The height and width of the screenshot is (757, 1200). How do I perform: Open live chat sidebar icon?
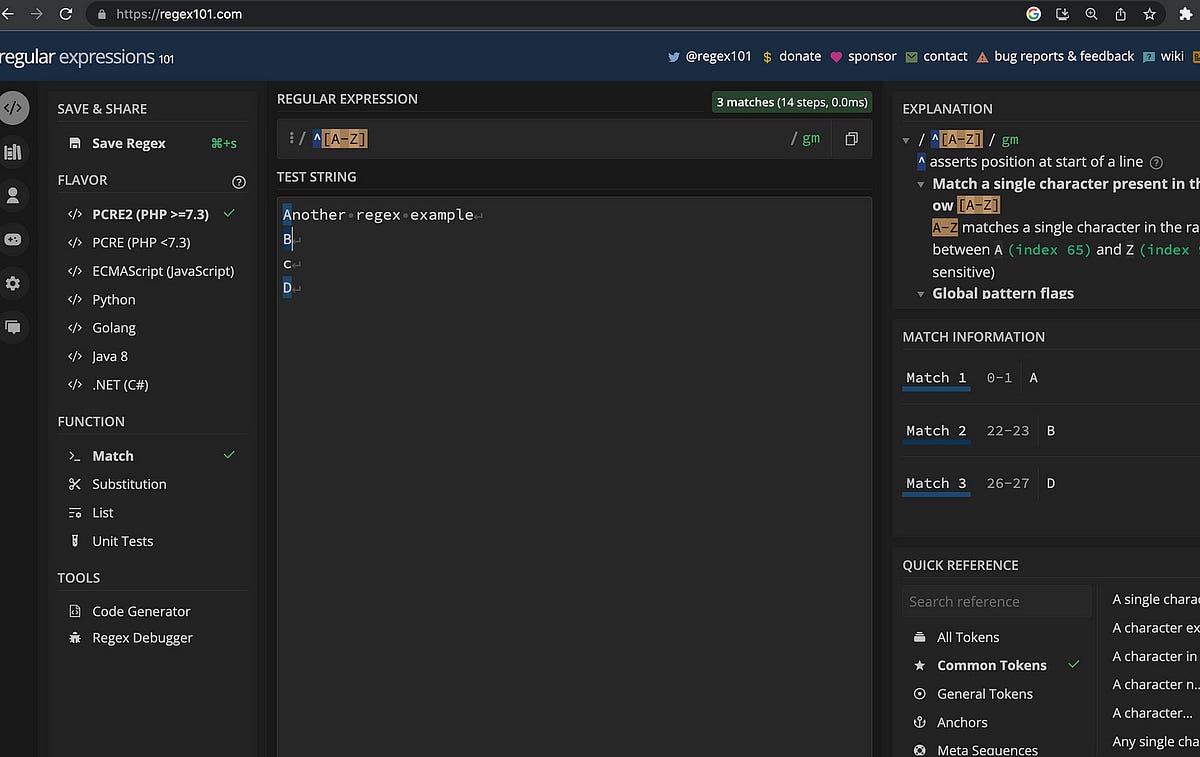[12, 327]
